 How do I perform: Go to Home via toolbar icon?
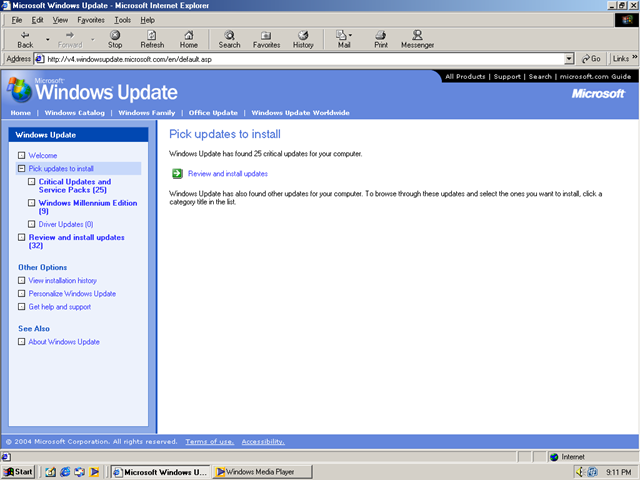click(x=189, y=40)
